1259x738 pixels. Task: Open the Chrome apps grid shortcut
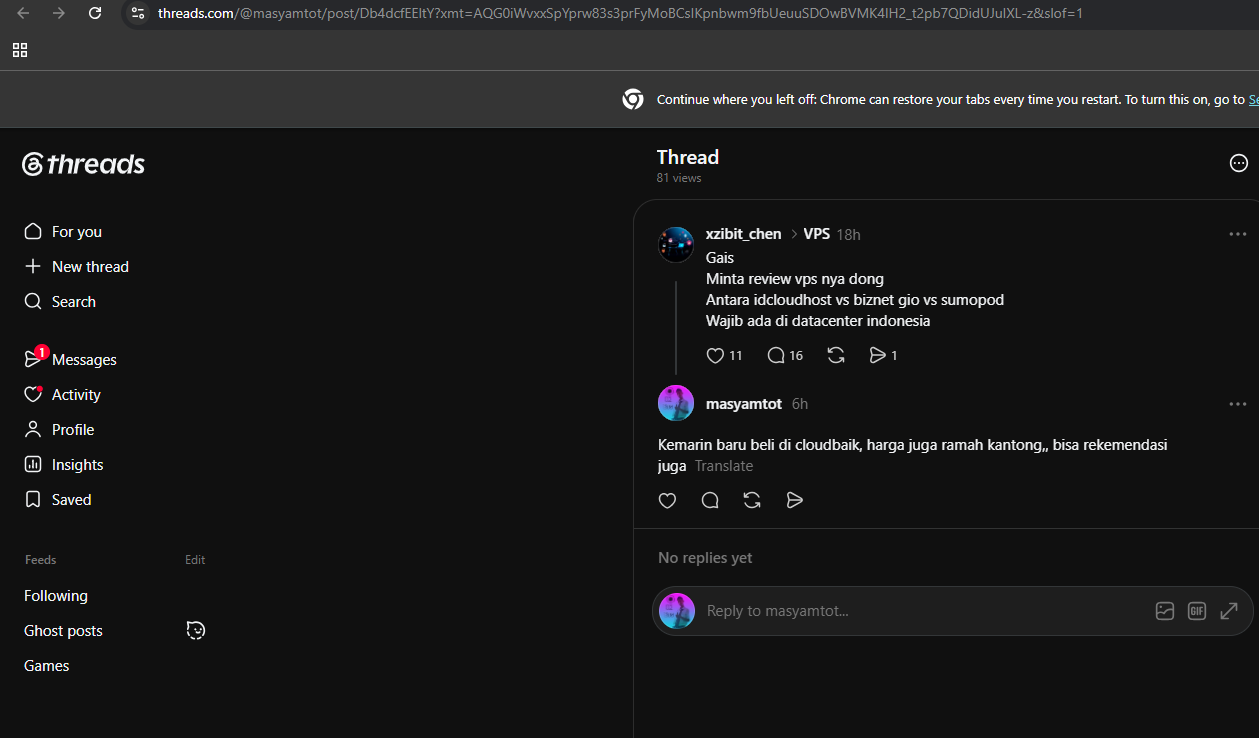(x=20, y=50)
